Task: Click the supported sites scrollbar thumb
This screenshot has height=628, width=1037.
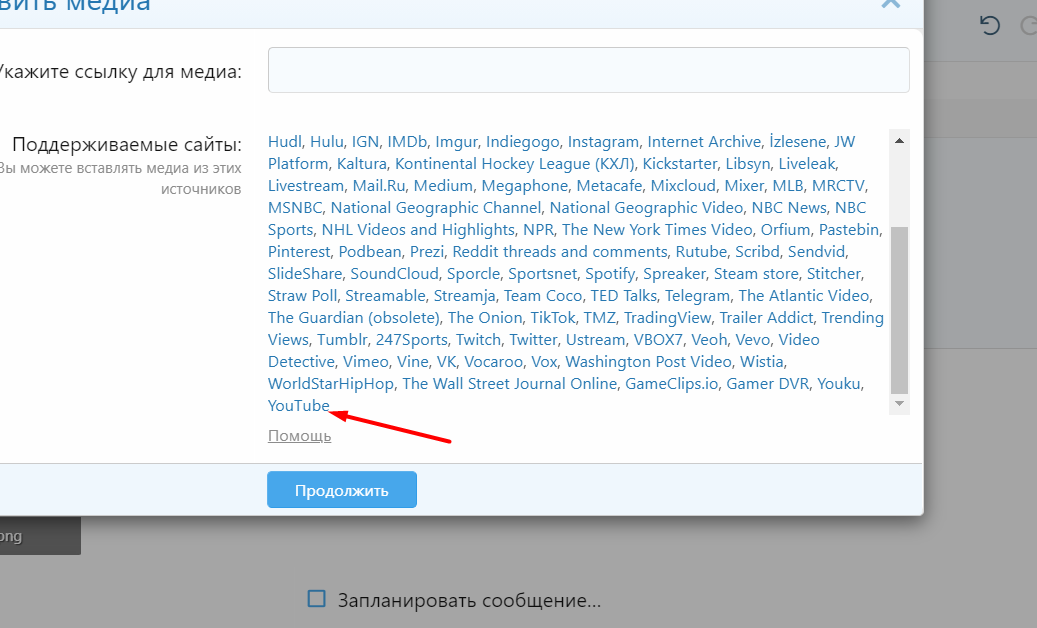Action: [899, 310]
